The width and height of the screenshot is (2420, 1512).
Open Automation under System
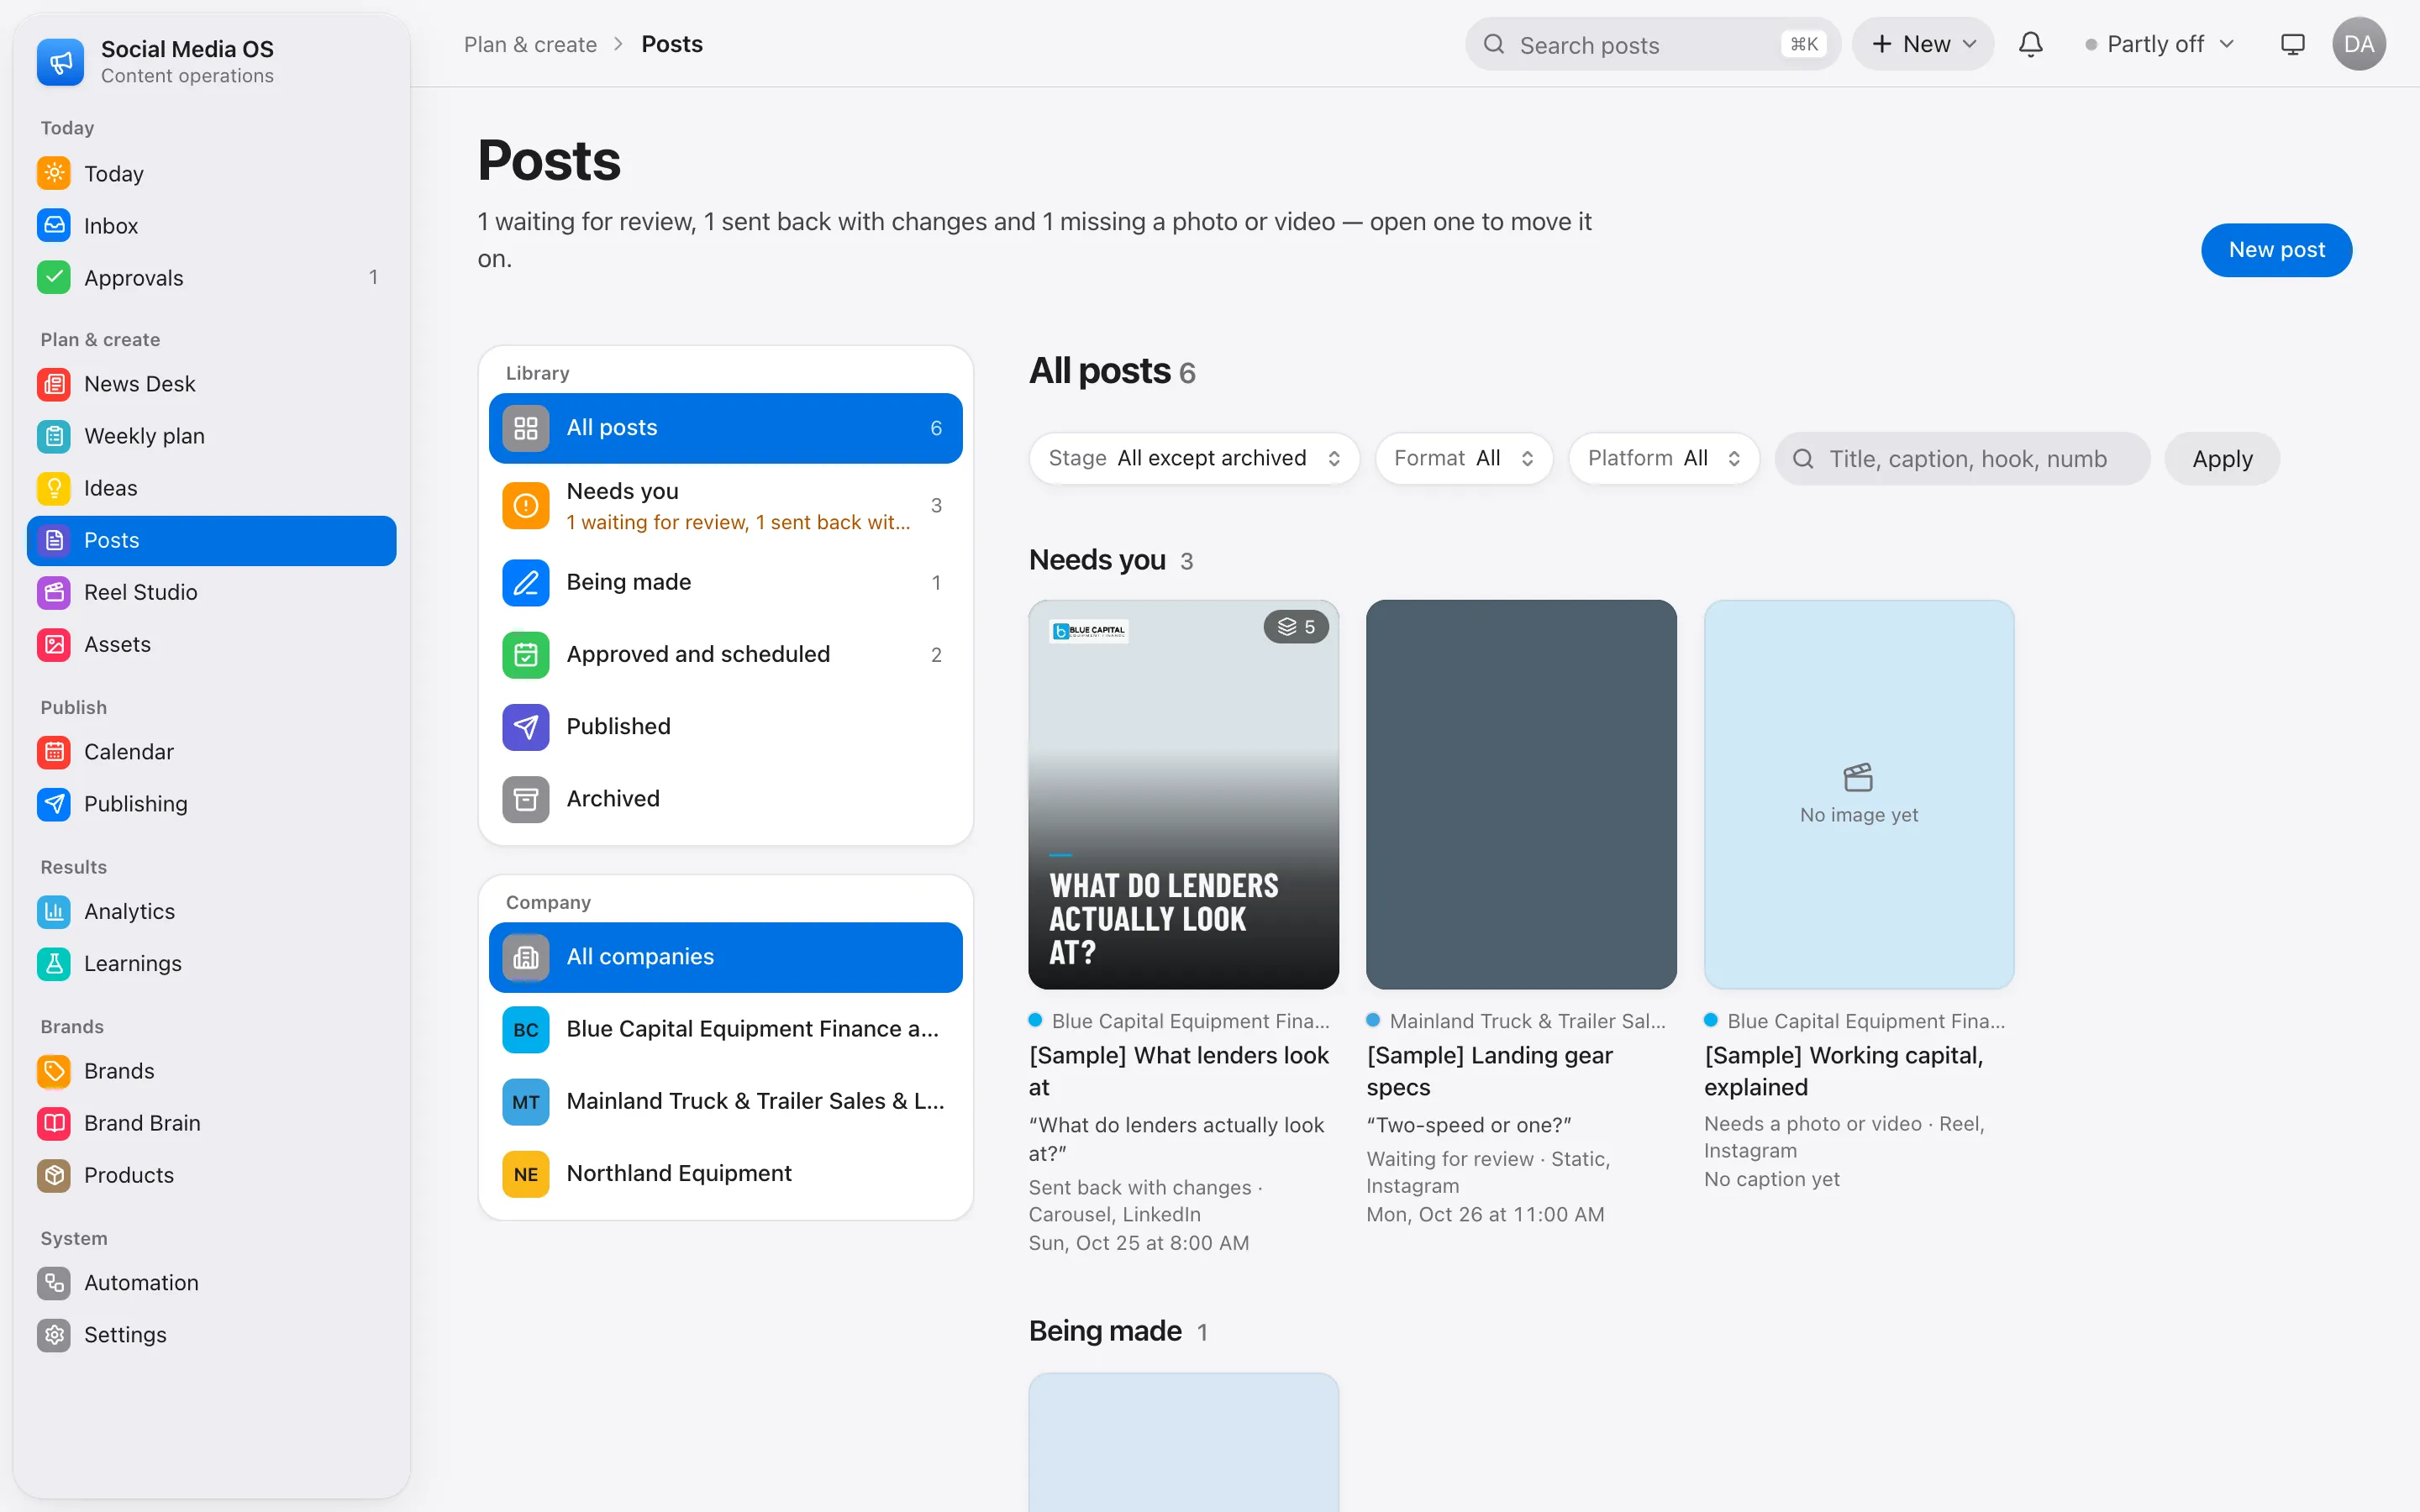pyautogui.click(x=211, y=1283)
